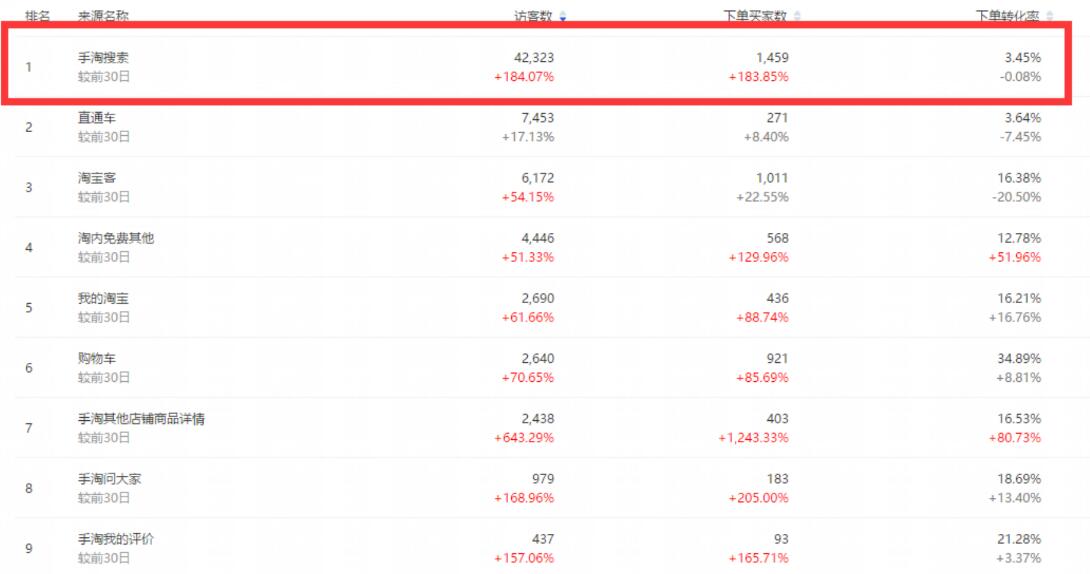Open the 购物车 traffic source
This screenshot has height=574, width=1090.
point(97,358)
